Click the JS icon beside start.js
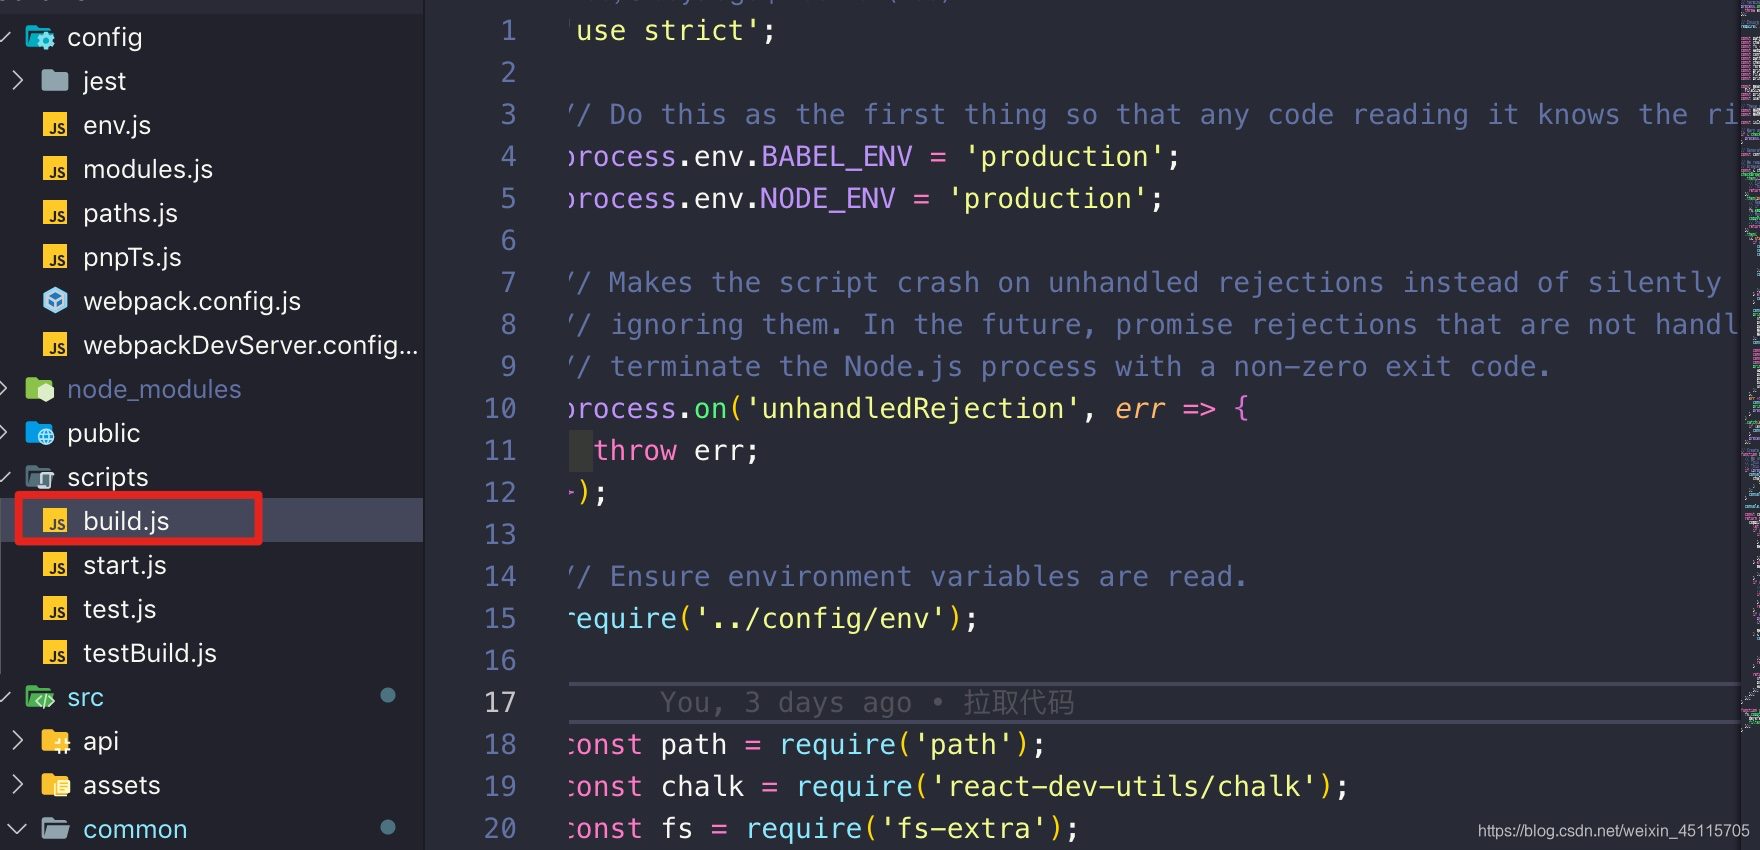Viewport: 1760px width, 850px height. coord(55,565)
